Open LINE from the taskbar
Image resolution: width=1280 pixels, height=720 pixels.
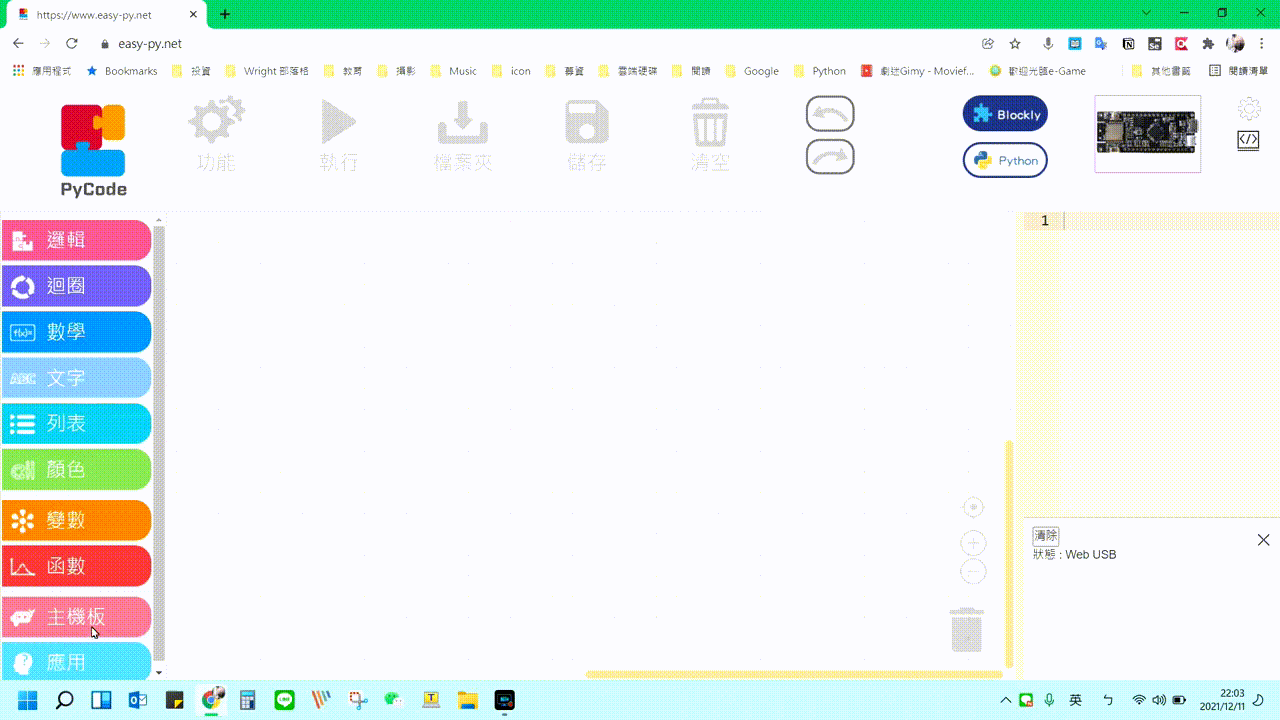point(285,700)
